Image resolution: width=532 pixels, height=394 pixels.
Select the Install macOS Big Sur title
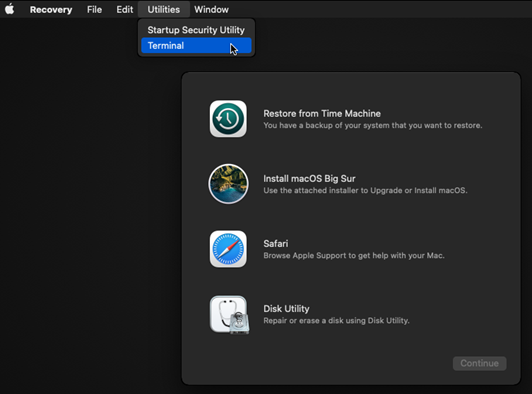[309, 179]
